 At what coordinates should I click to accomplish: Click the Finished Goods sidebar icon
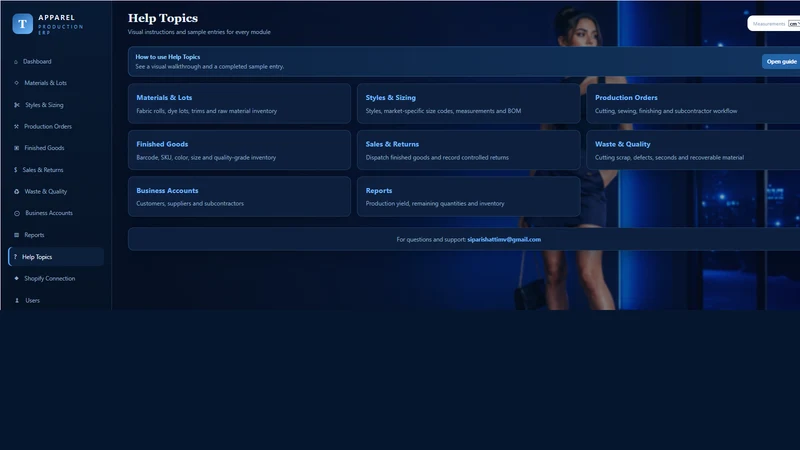click(x=16, y=148)
